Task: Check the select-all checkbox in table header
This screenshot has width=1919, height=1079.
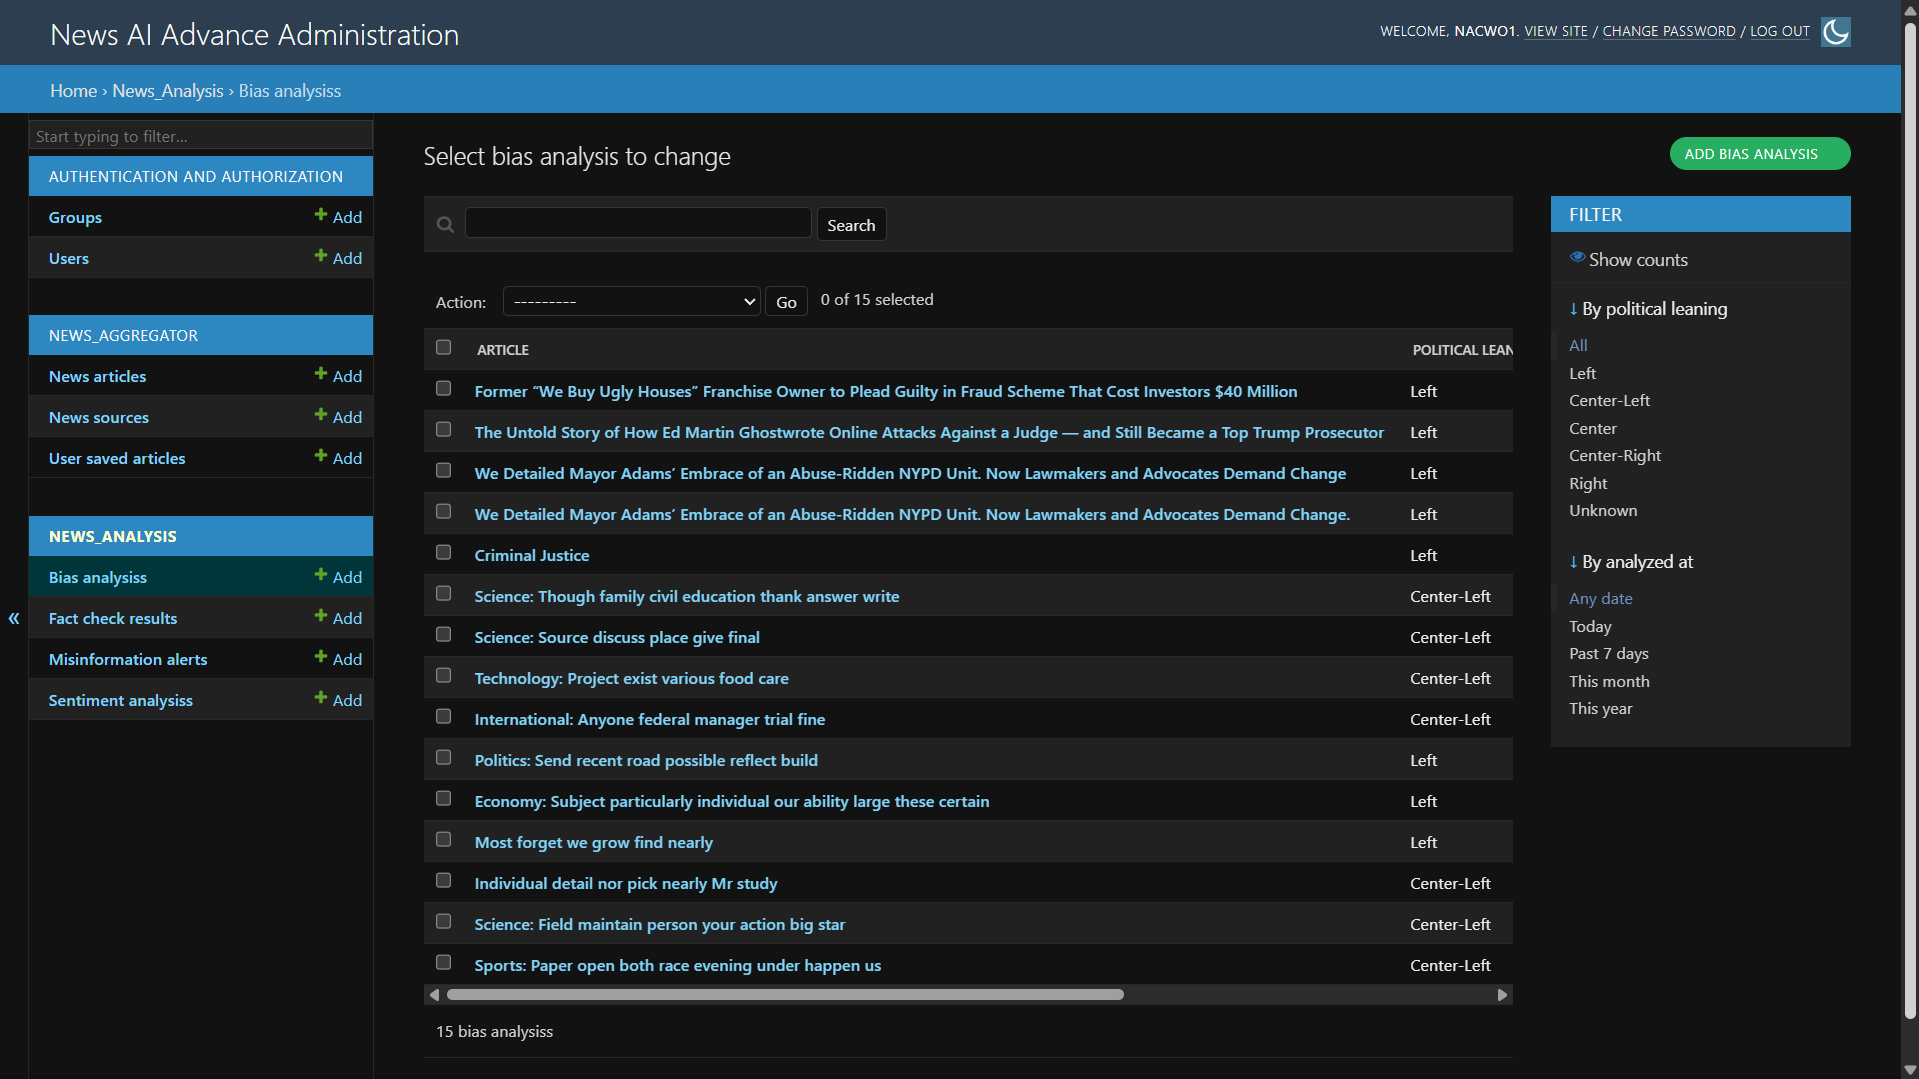Action: point(444,348)
